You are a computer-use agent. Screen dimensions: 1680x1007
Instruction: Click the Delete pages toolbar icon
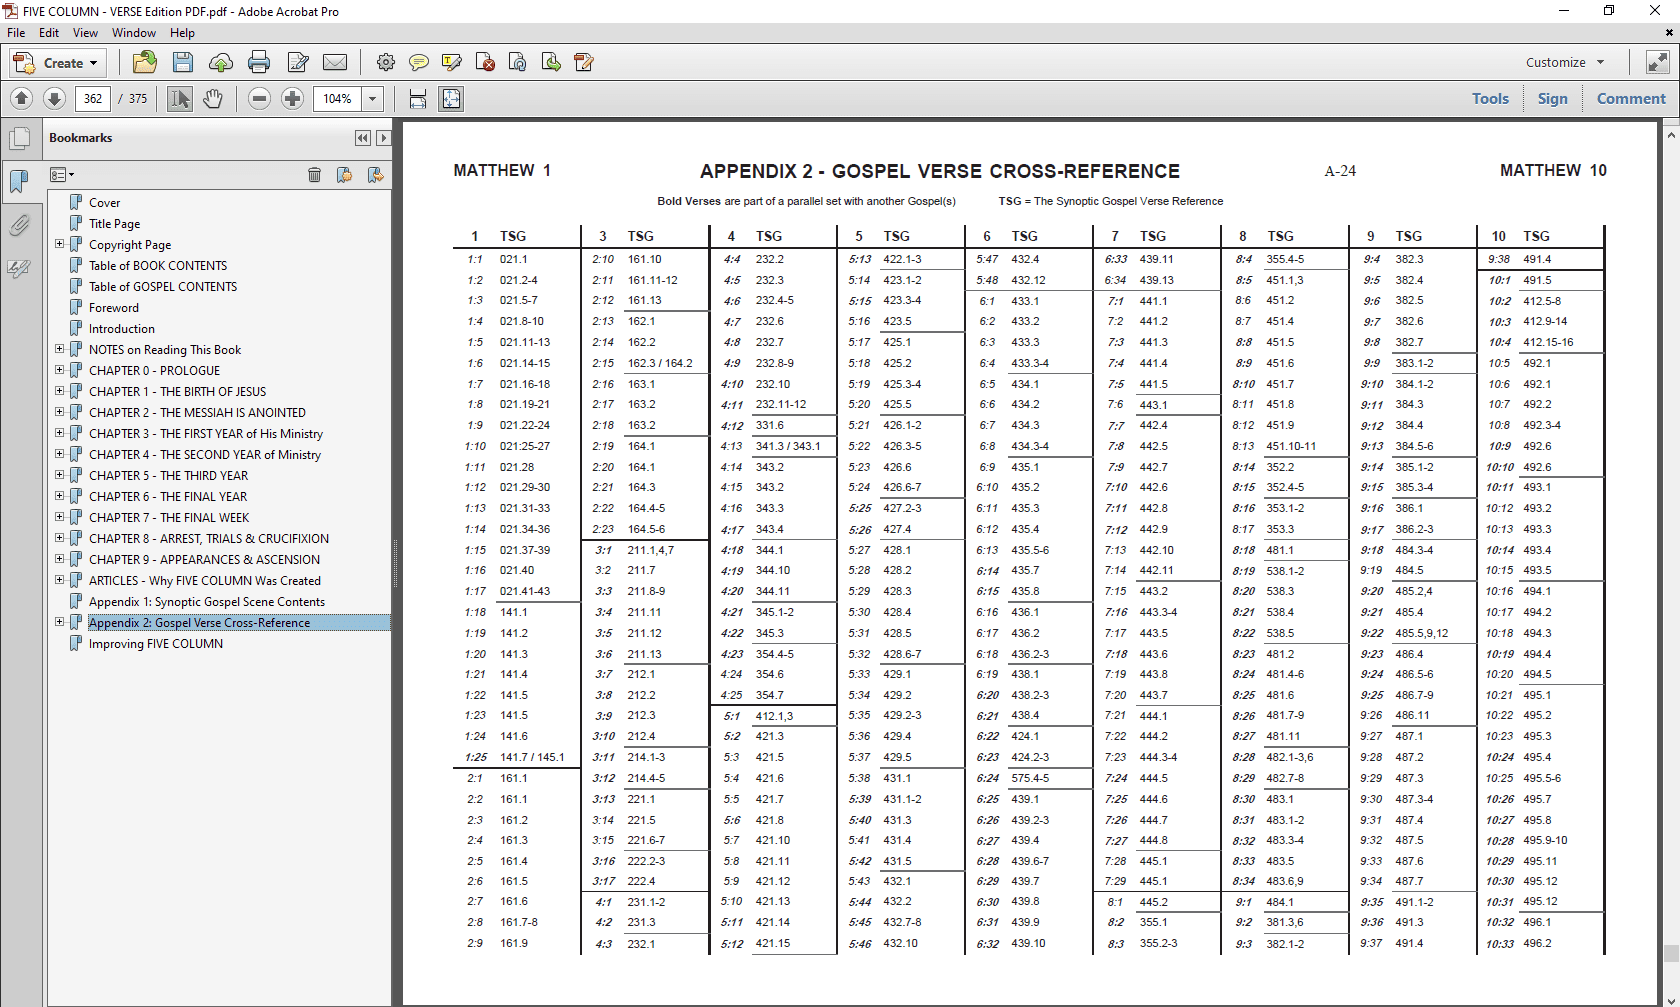485,62
